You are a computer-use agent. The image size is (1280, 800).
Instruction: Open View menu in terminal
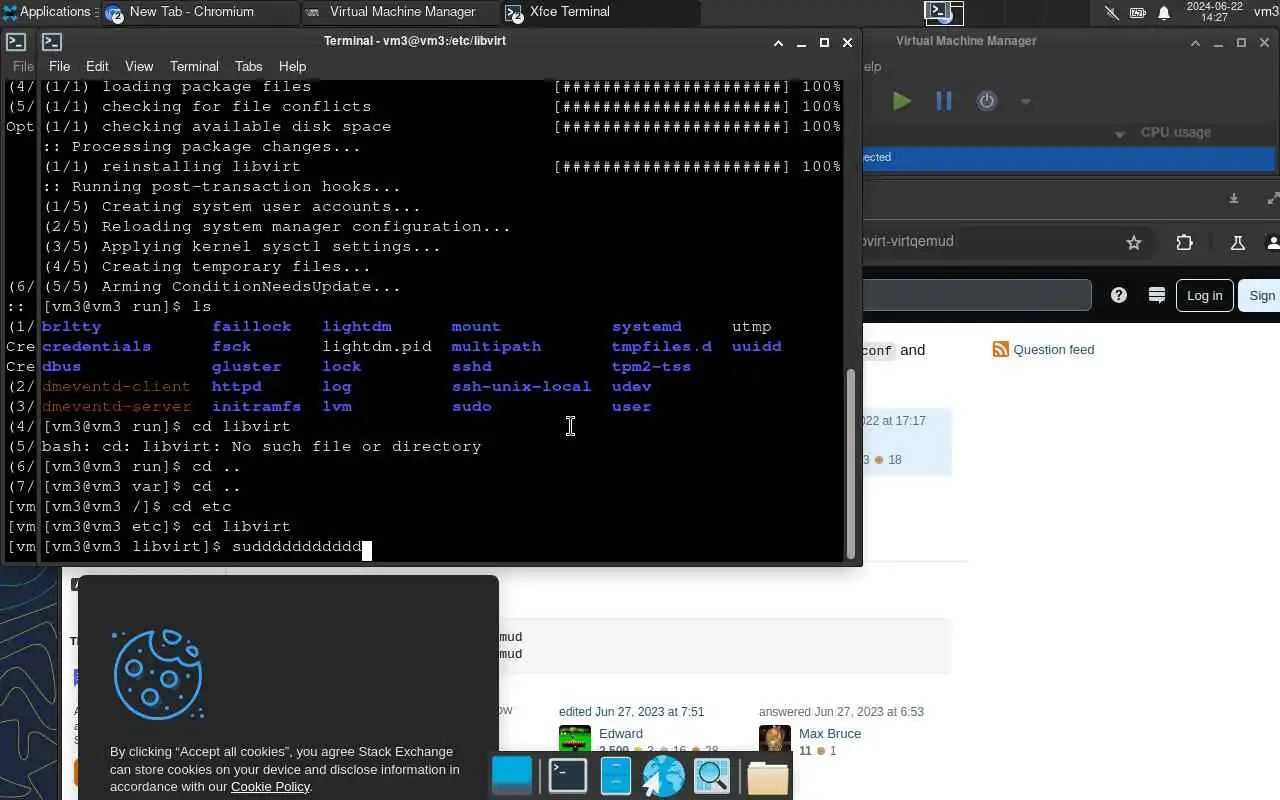[139, 66]
